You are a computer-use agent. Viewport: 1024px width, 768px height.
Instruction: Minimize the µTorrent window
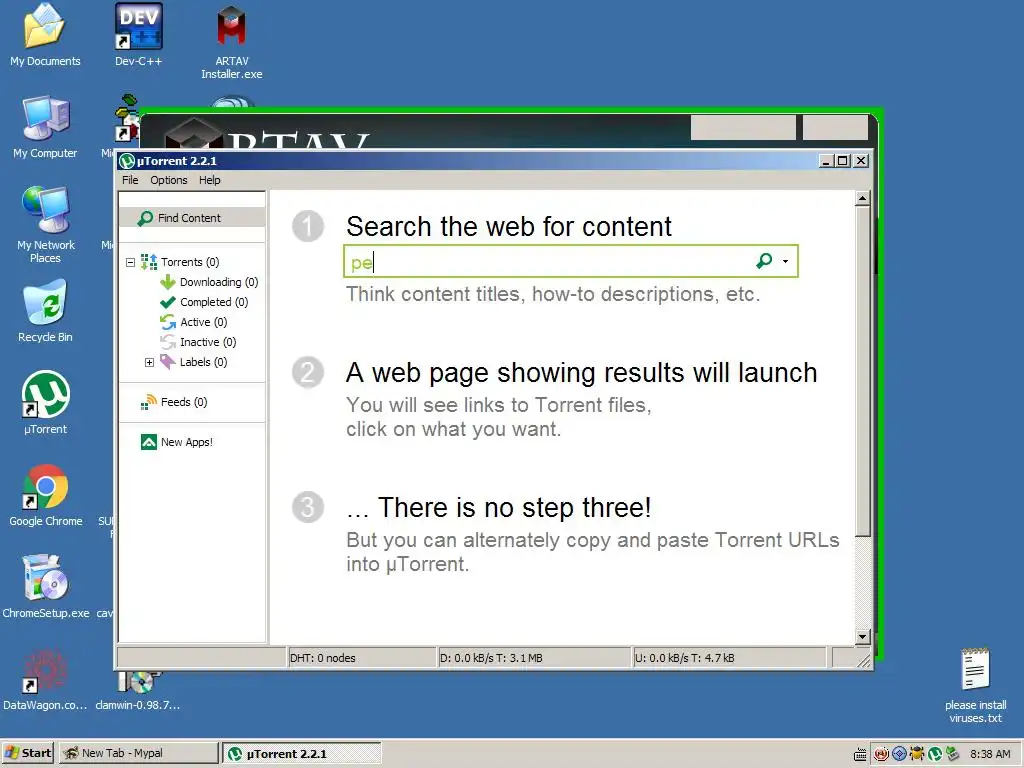tap(827, 161)
